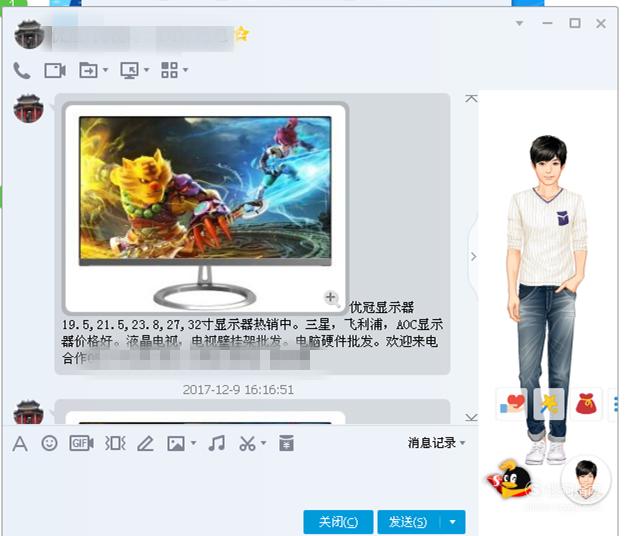Viewport: 625px width, 536px height.
Task: Expand remote desktop options arrow
Action: 147,70
